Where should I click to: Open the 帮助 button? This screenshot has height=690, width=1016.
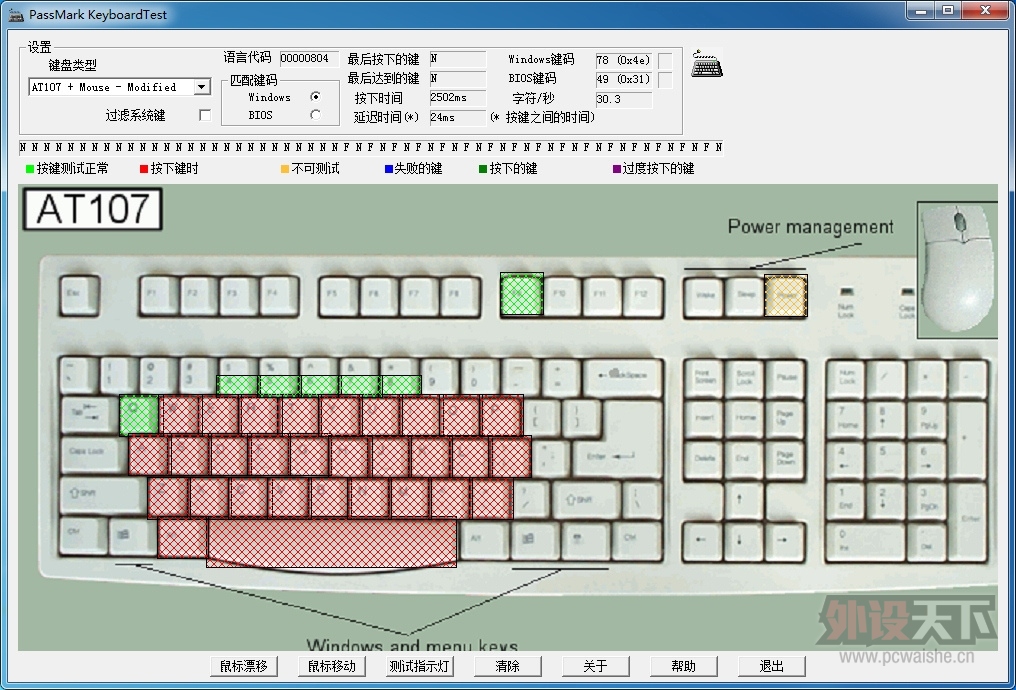(x=684, y=666)
